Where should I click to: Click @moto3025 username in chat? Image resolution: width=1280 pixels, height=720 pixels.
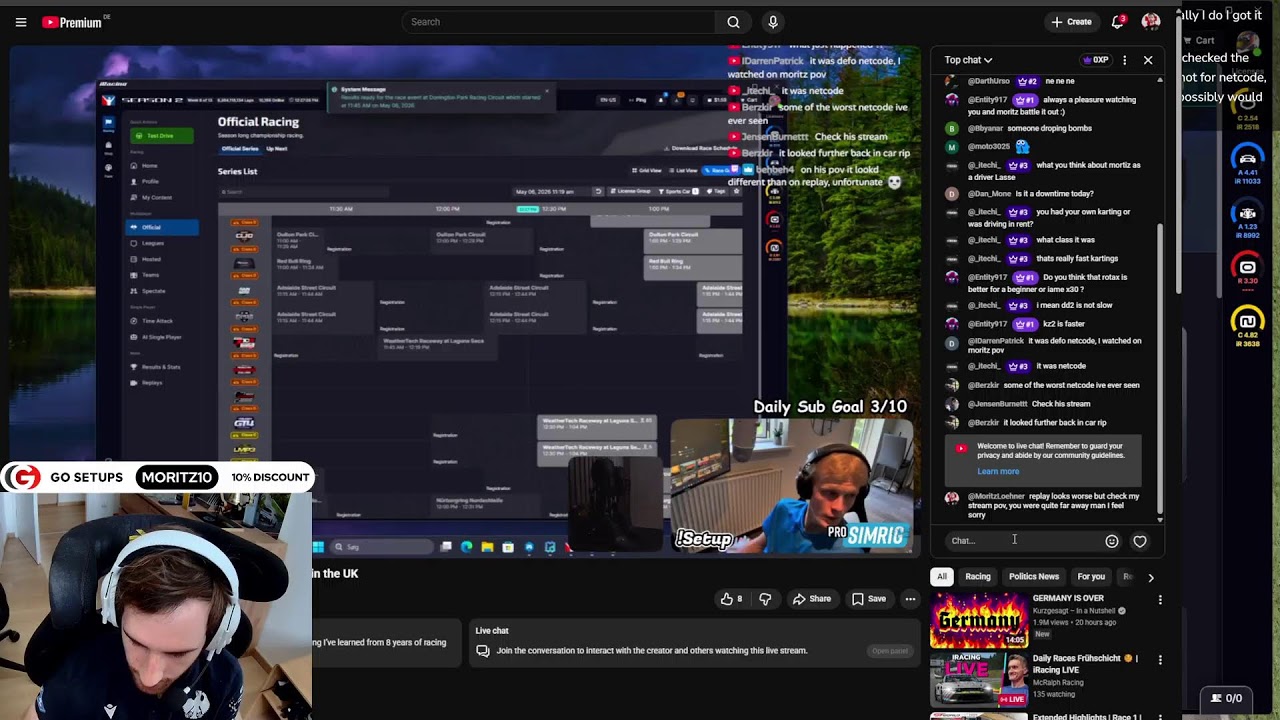989,147
